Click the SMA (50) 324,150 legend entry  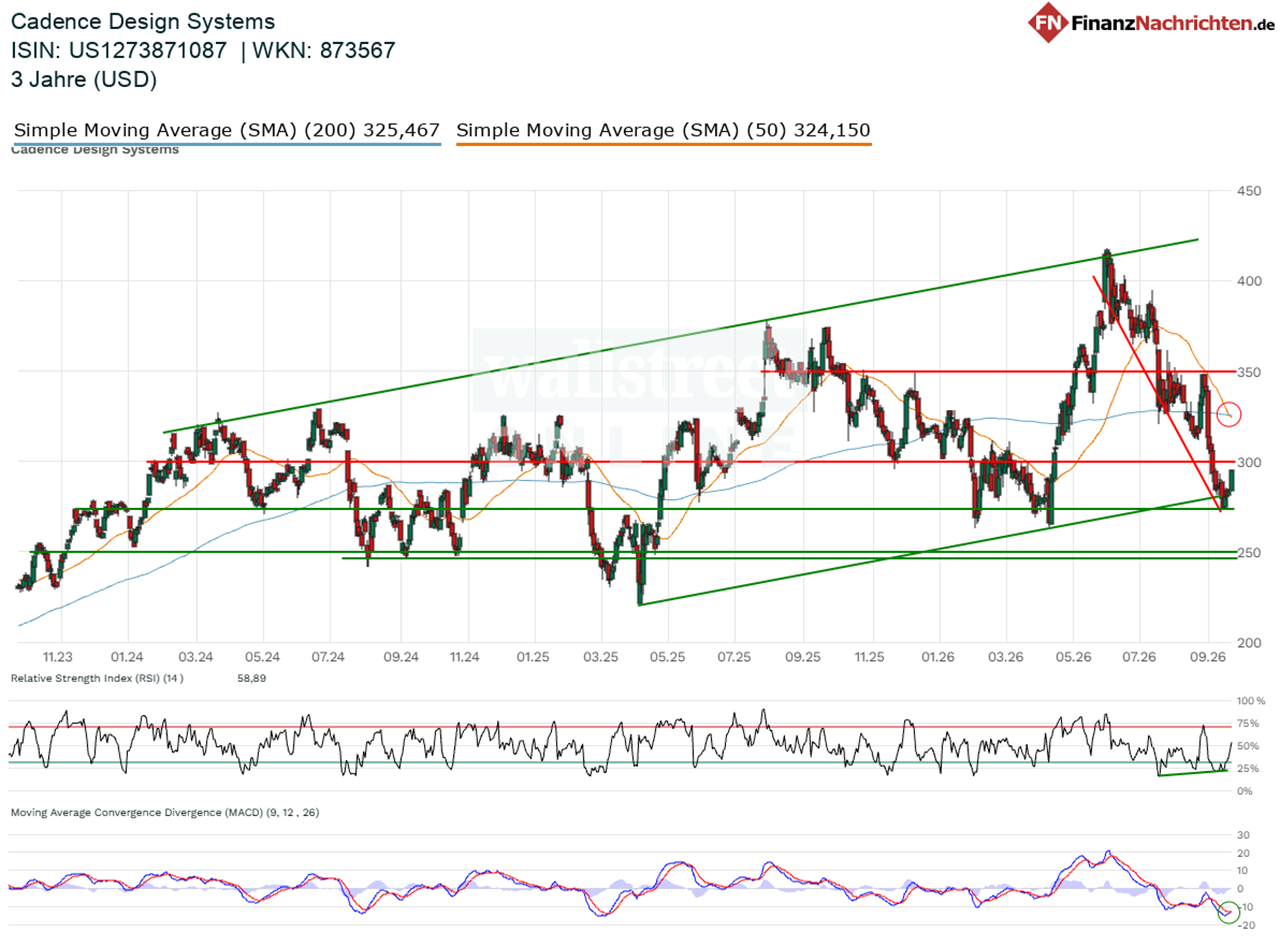(663, 130)
